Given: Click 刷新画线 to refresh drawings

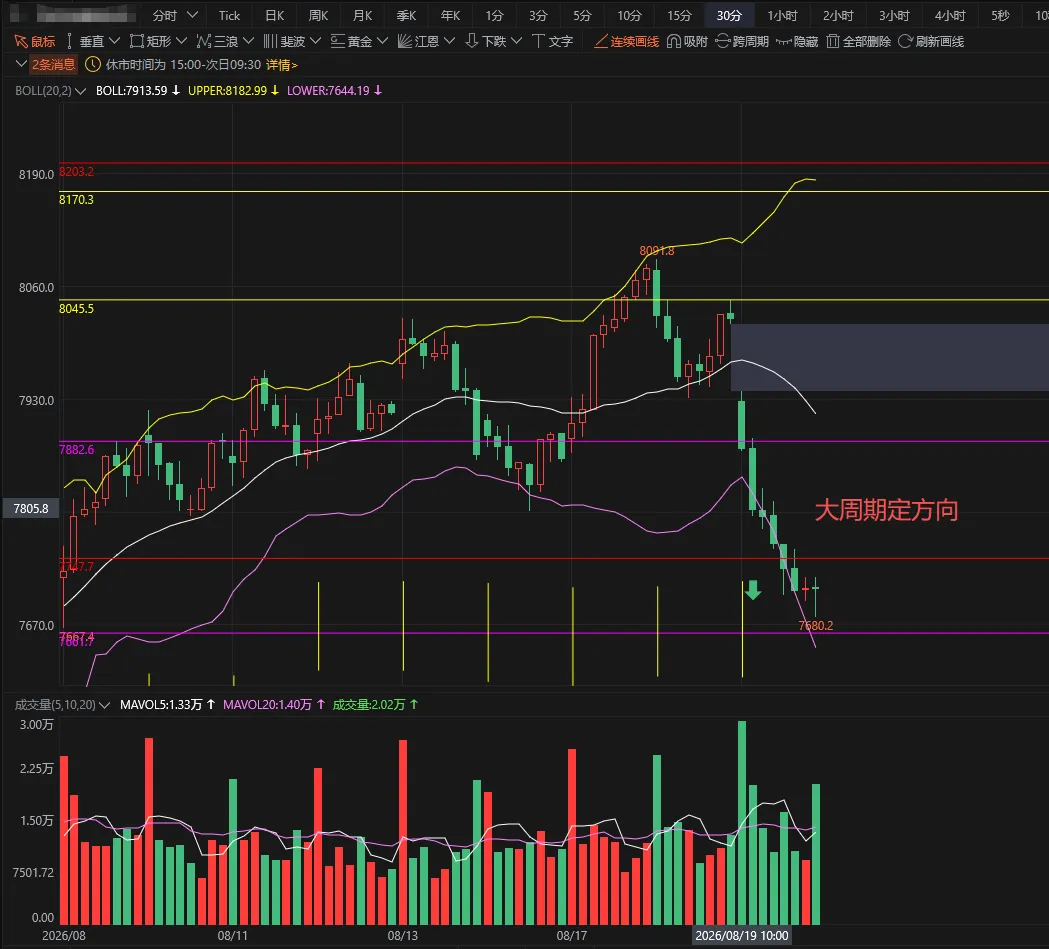Looking at the screenshot, I should click(931, 41).
